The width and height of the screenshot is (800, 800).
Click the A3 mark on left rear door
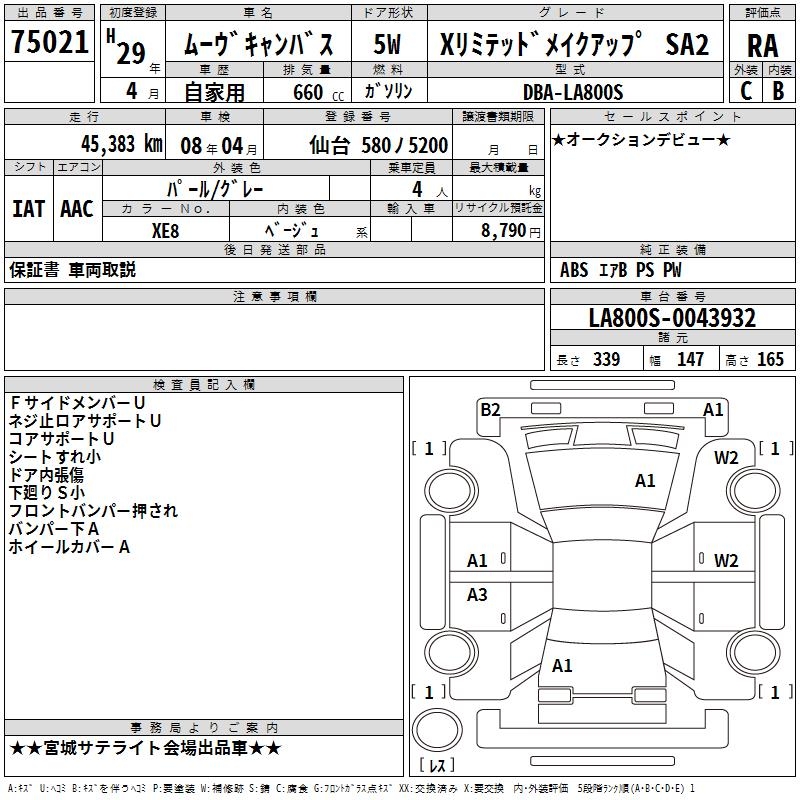pos(477,594)
